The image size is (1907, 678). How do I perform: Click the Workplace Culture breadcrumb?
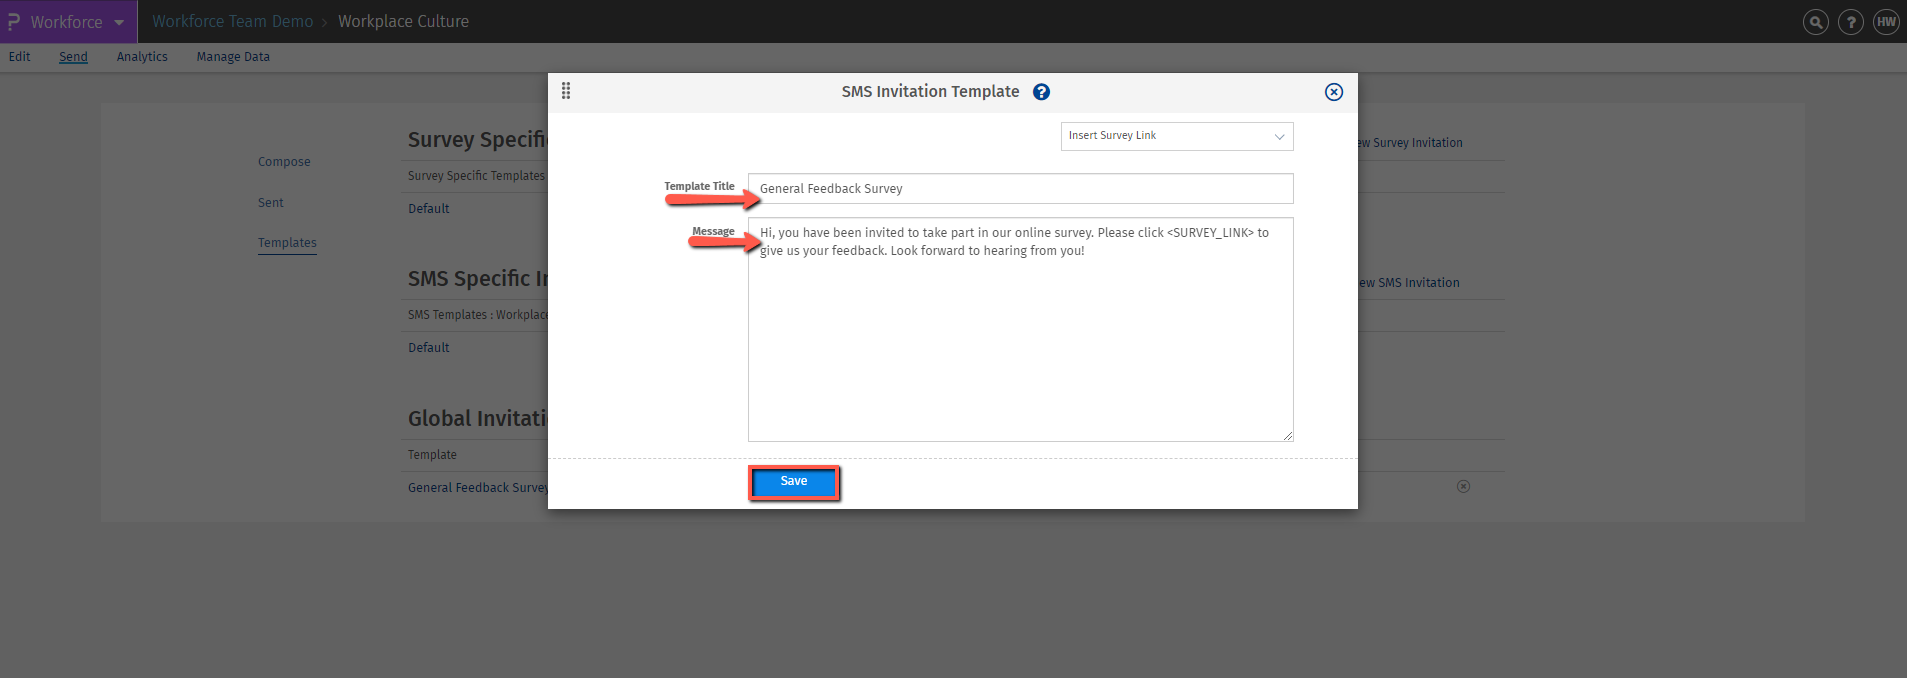coord(403,21)
